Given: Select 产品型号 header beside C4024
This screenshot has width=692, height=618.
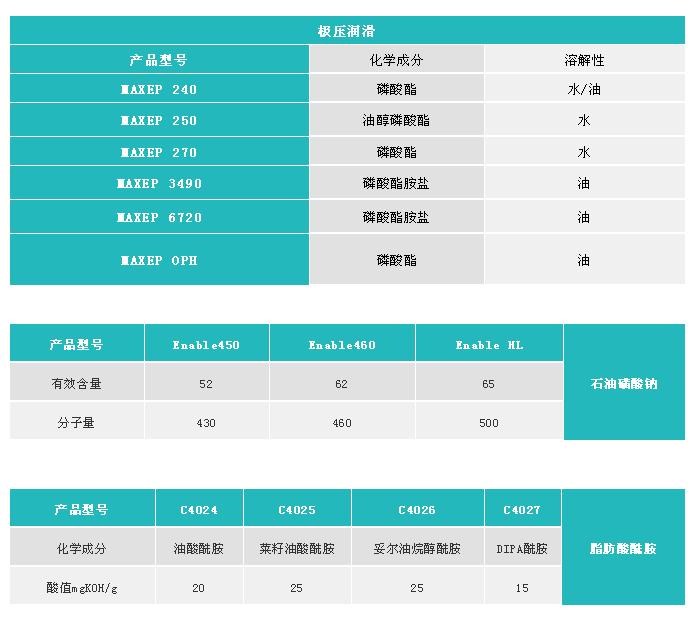Looking at the screenshot, I should [x=82, y=509].
